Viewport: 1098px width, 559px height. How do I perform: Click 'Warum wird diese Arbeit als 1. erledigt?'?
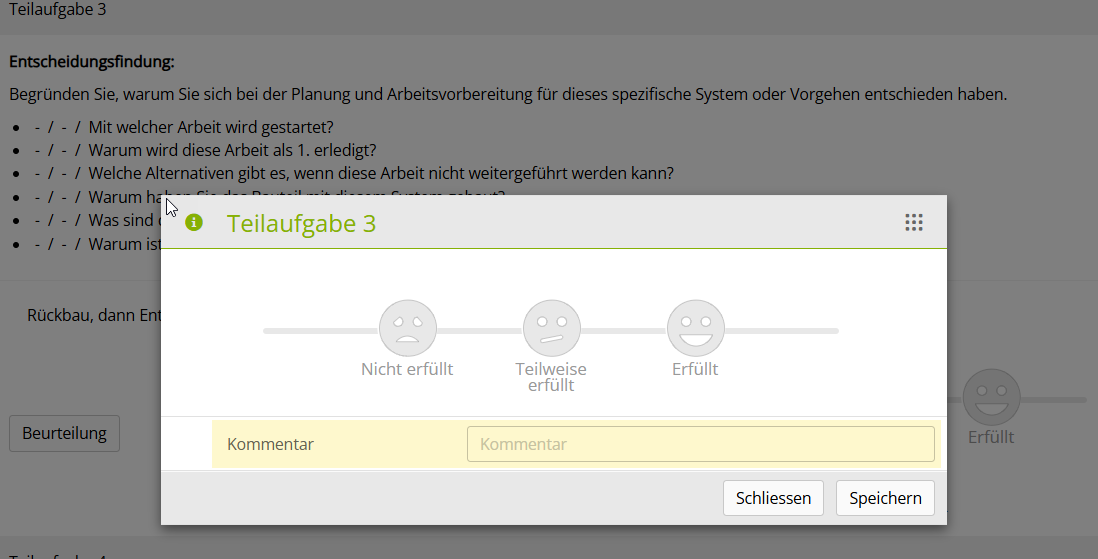(232, 150)
